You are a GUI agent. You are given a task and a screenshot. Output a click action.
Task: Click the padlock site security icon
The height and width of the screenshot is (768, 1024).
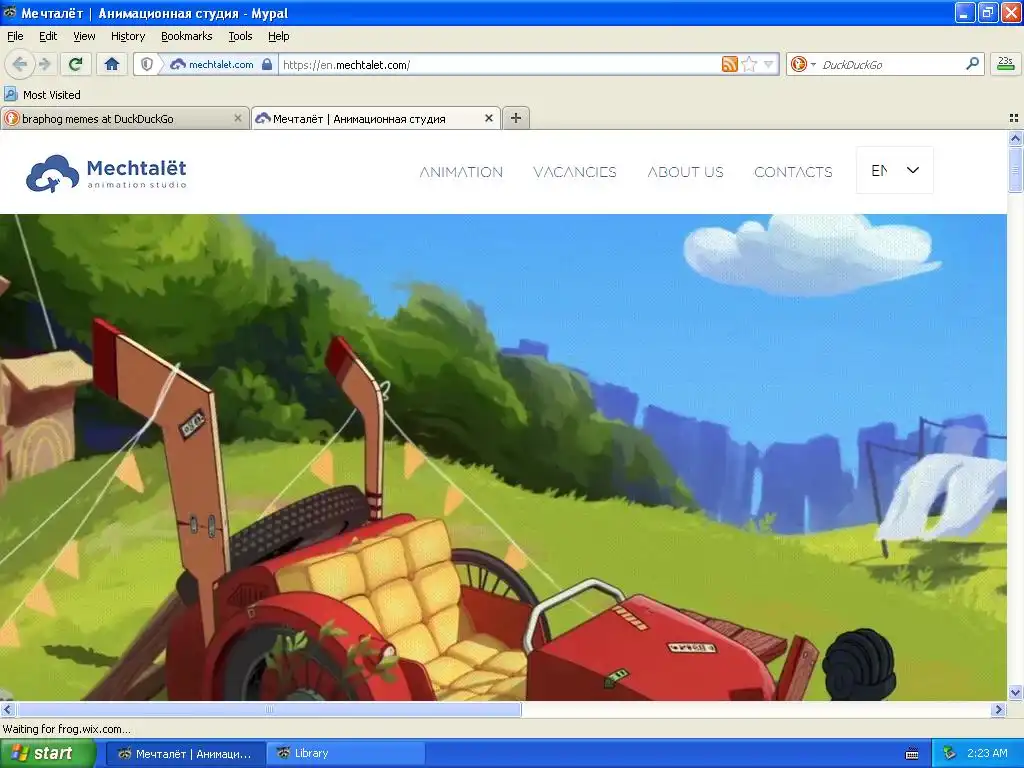266,64
